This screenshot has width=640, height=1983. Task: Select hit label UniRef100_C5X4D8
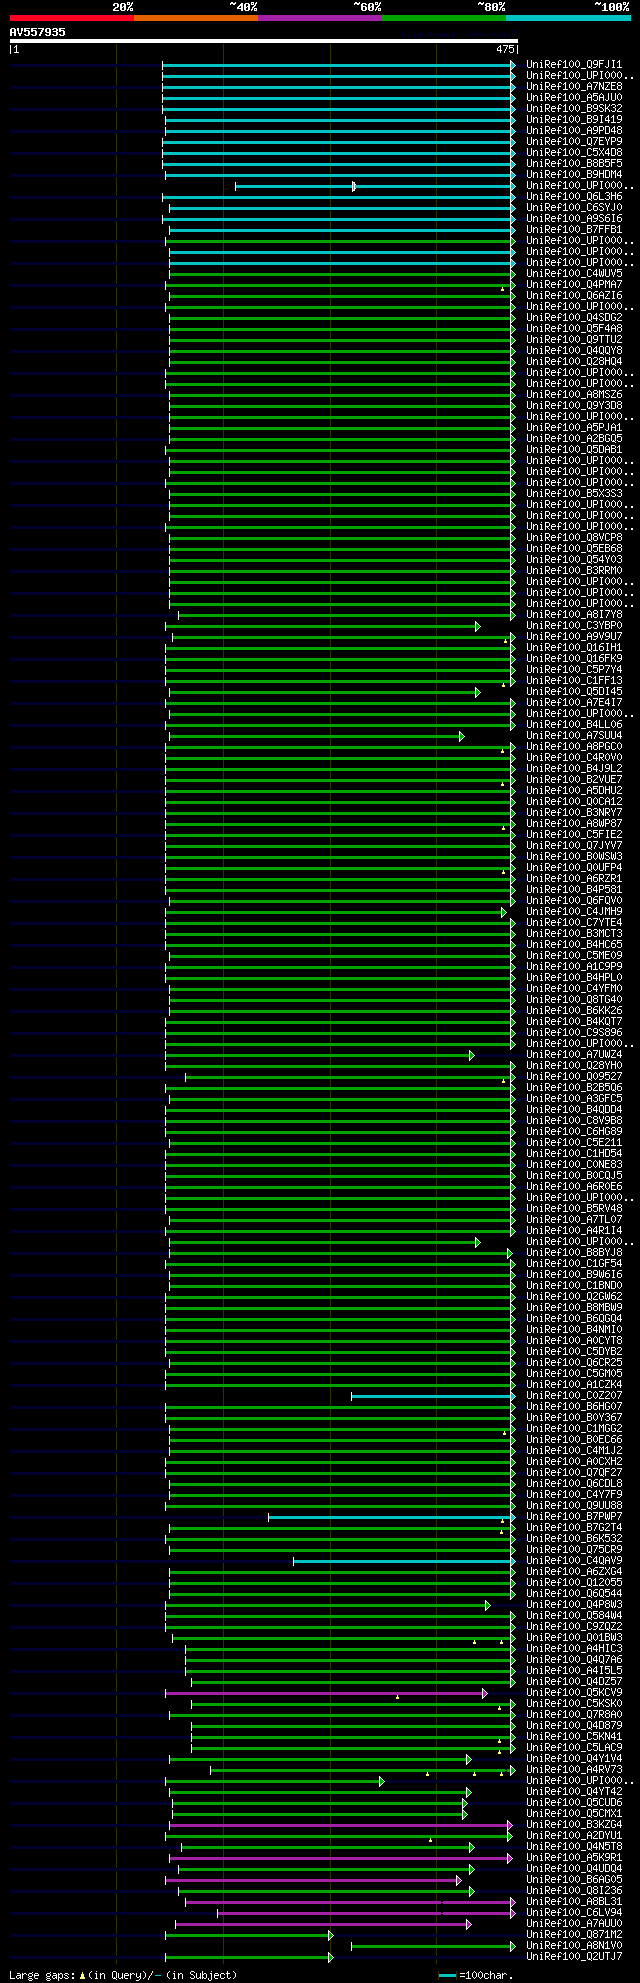tap(574, 153)
